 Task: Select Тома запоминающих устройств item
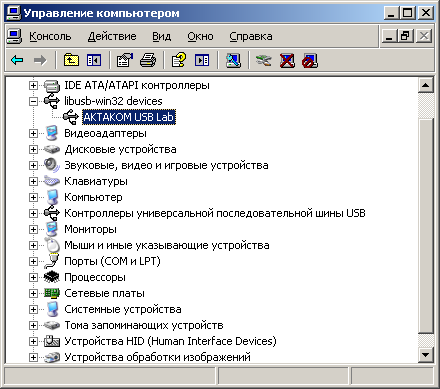(x=144, y=325)
